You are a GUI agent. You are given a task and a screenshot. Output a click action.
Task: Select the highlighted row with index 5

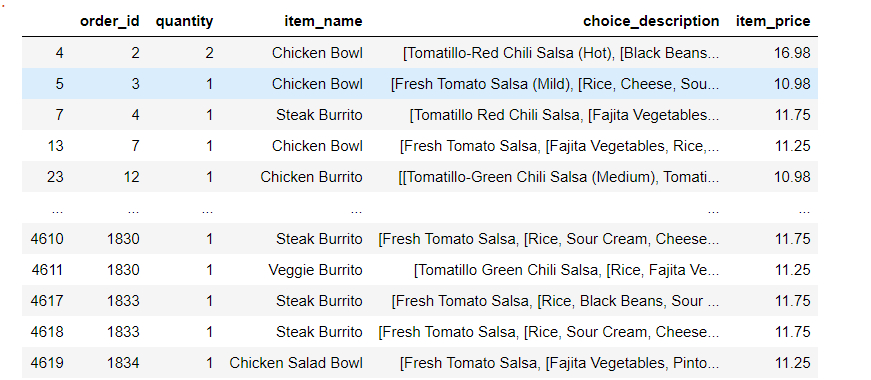(x=420, y=84)
